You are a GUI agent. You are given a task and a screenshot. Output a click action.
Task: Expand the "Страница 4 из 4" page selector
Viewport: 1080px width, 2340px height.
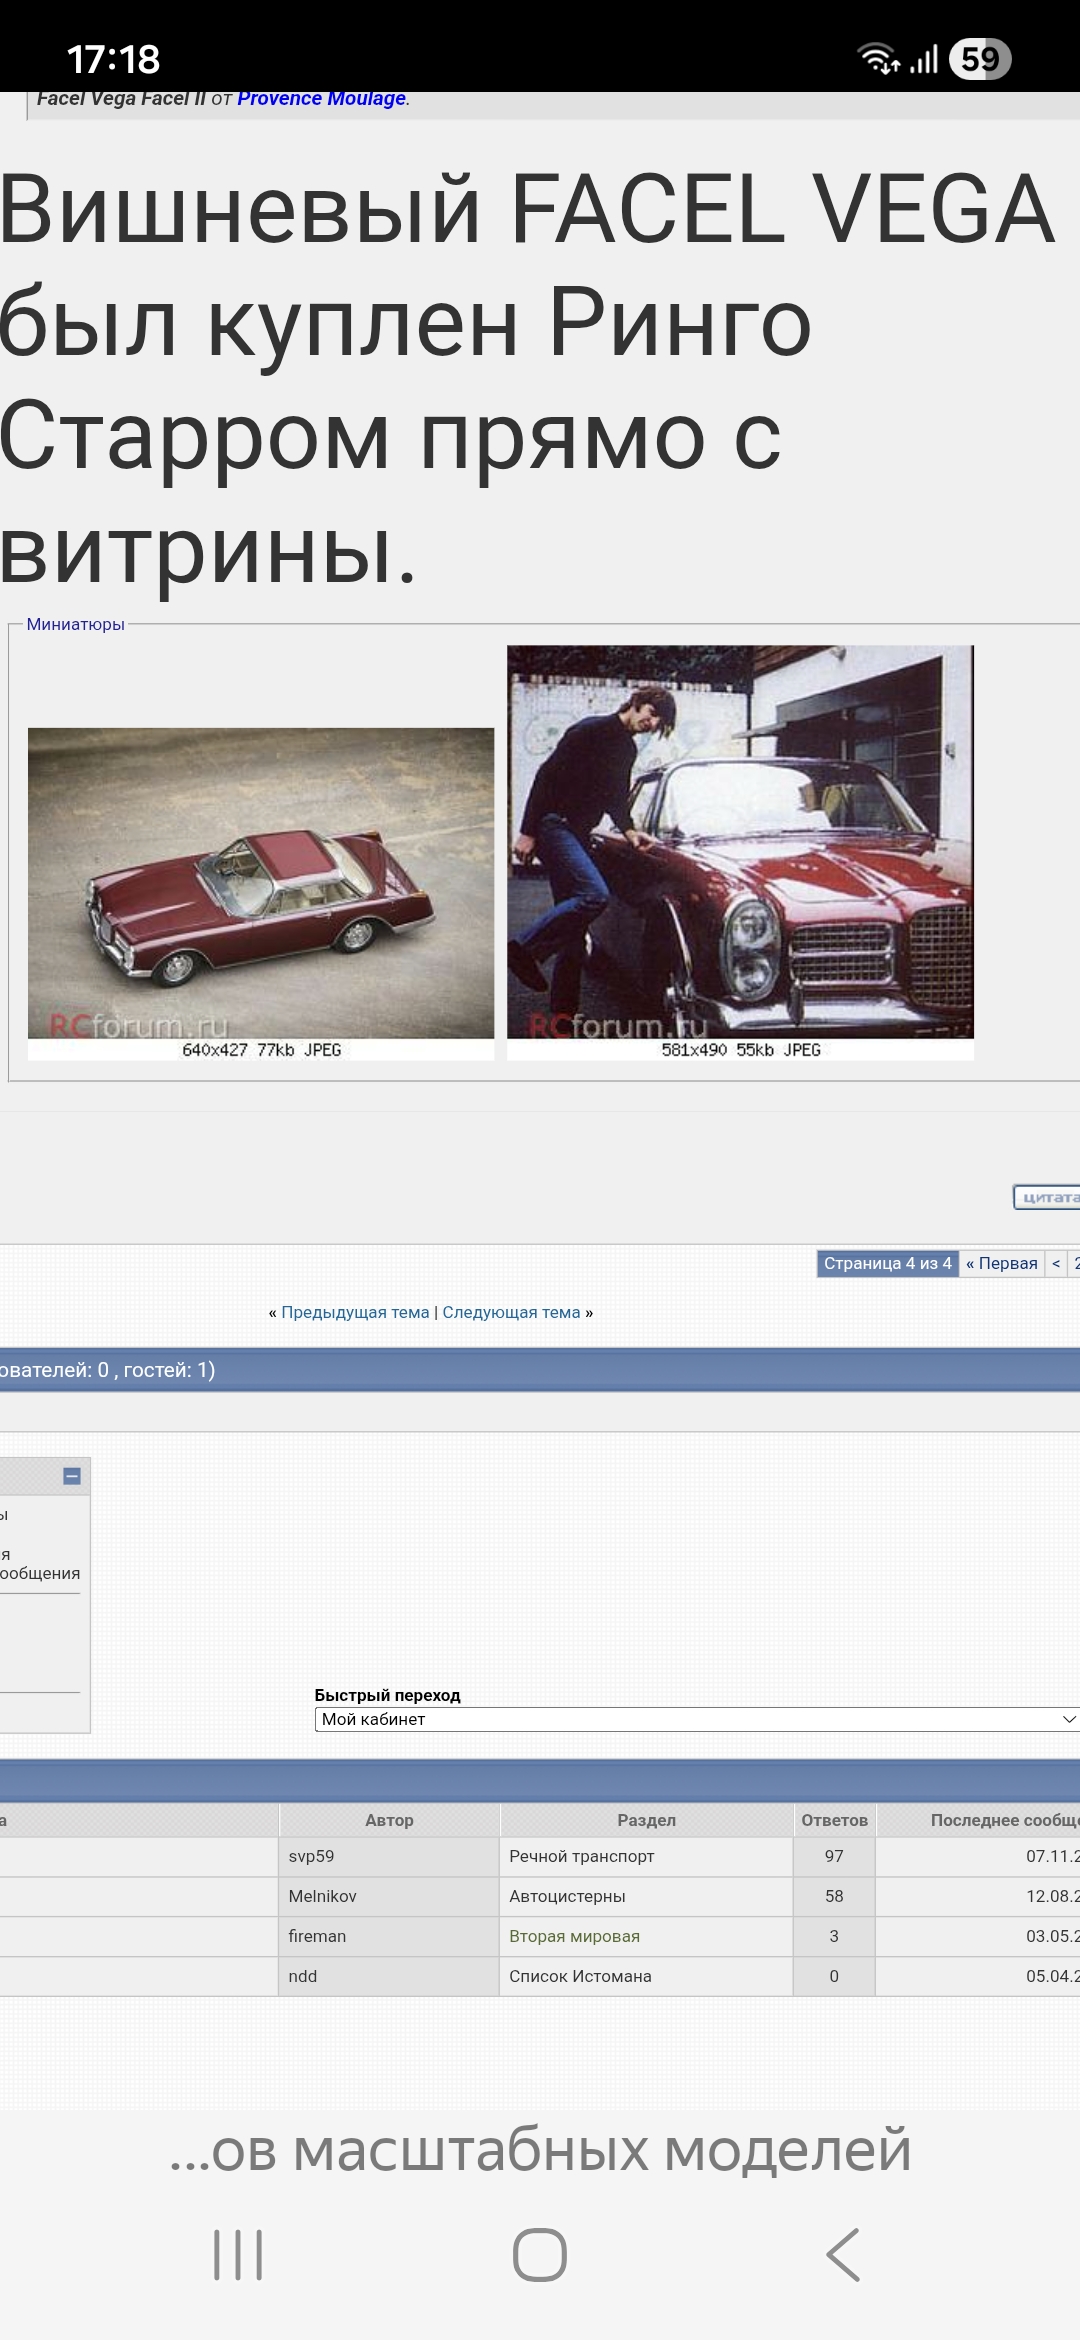887,1263
